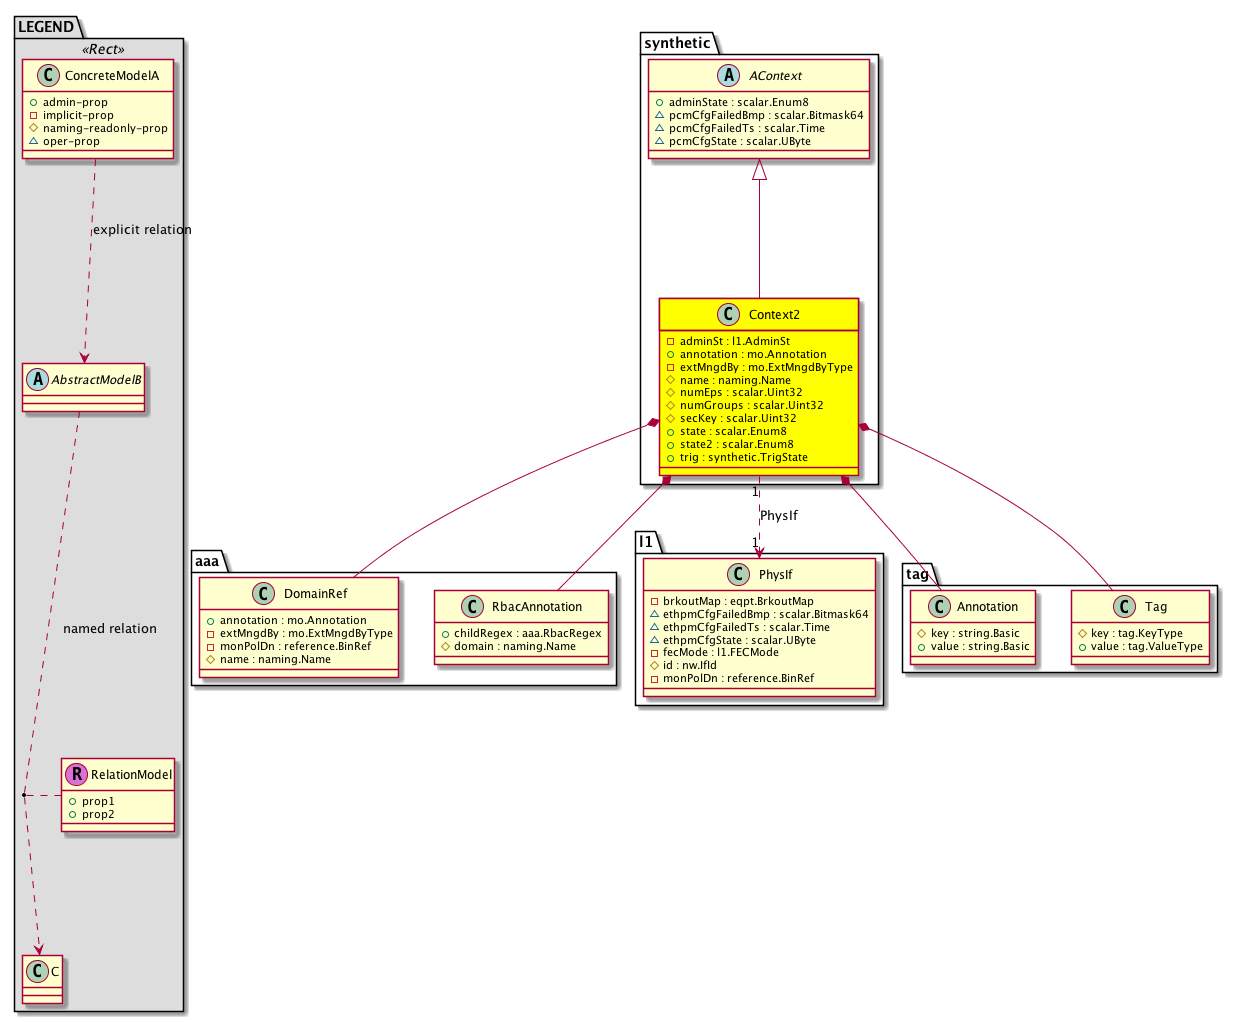Click the LEGEND package tab
Image resolution: width=1238 pixels, height=1022 pixels.
point(46,27)
